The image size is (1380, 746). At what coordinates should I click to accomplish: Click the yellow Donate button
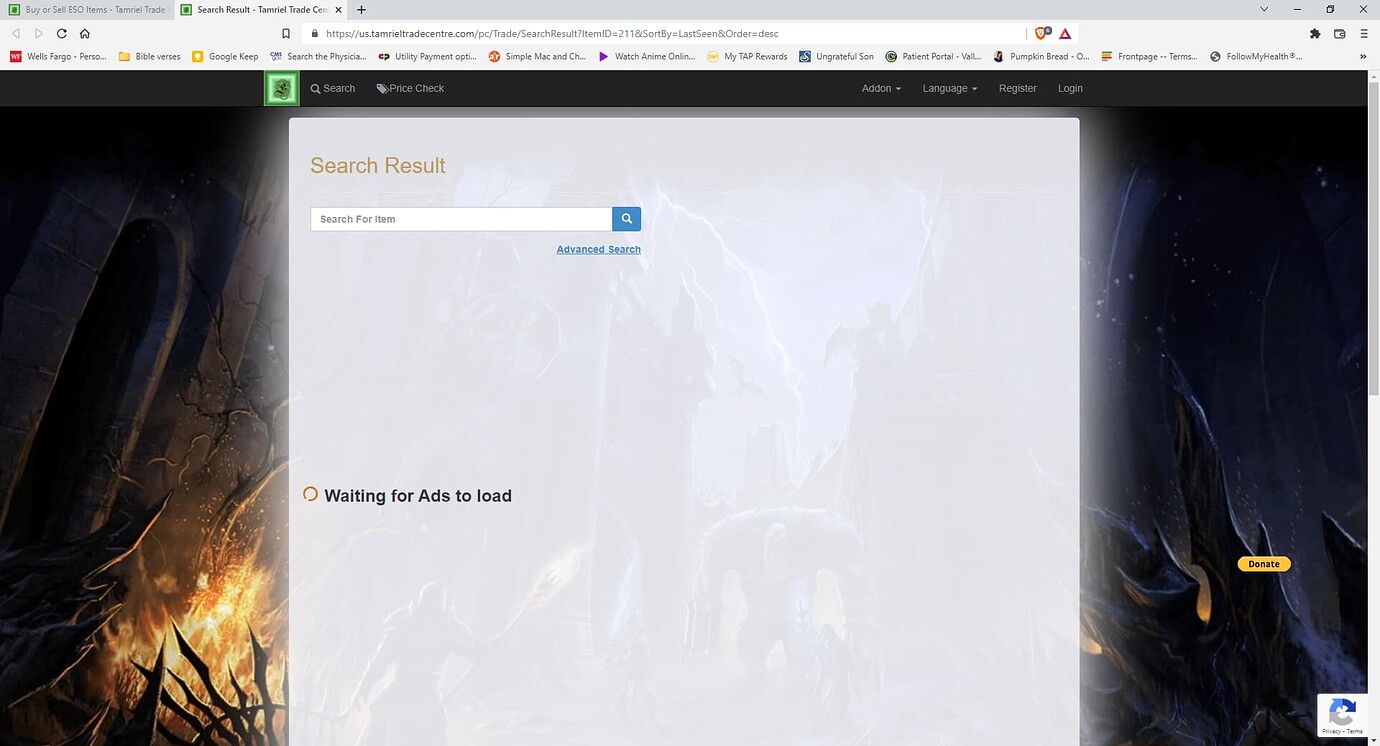[1264, 564]
